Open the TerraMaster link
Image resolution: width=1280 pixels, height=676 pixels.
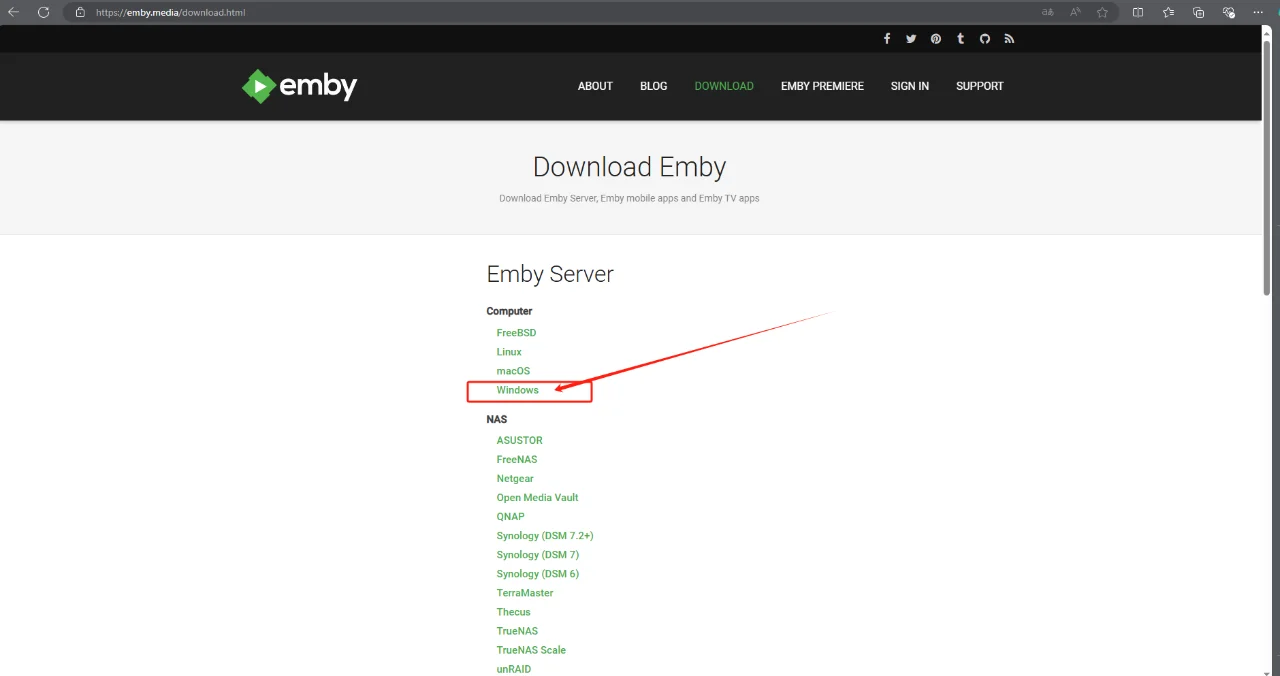525,592
